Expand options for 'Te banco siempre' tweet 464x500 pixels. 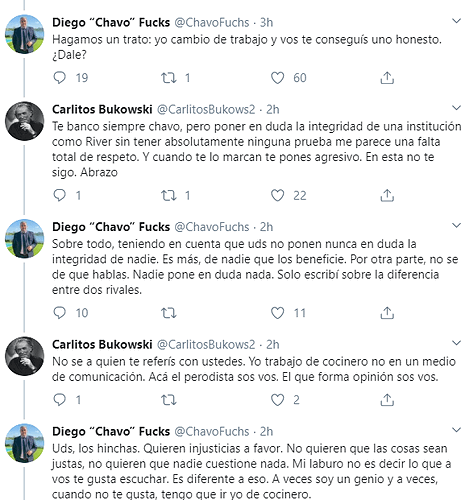(x=456, y=108)
